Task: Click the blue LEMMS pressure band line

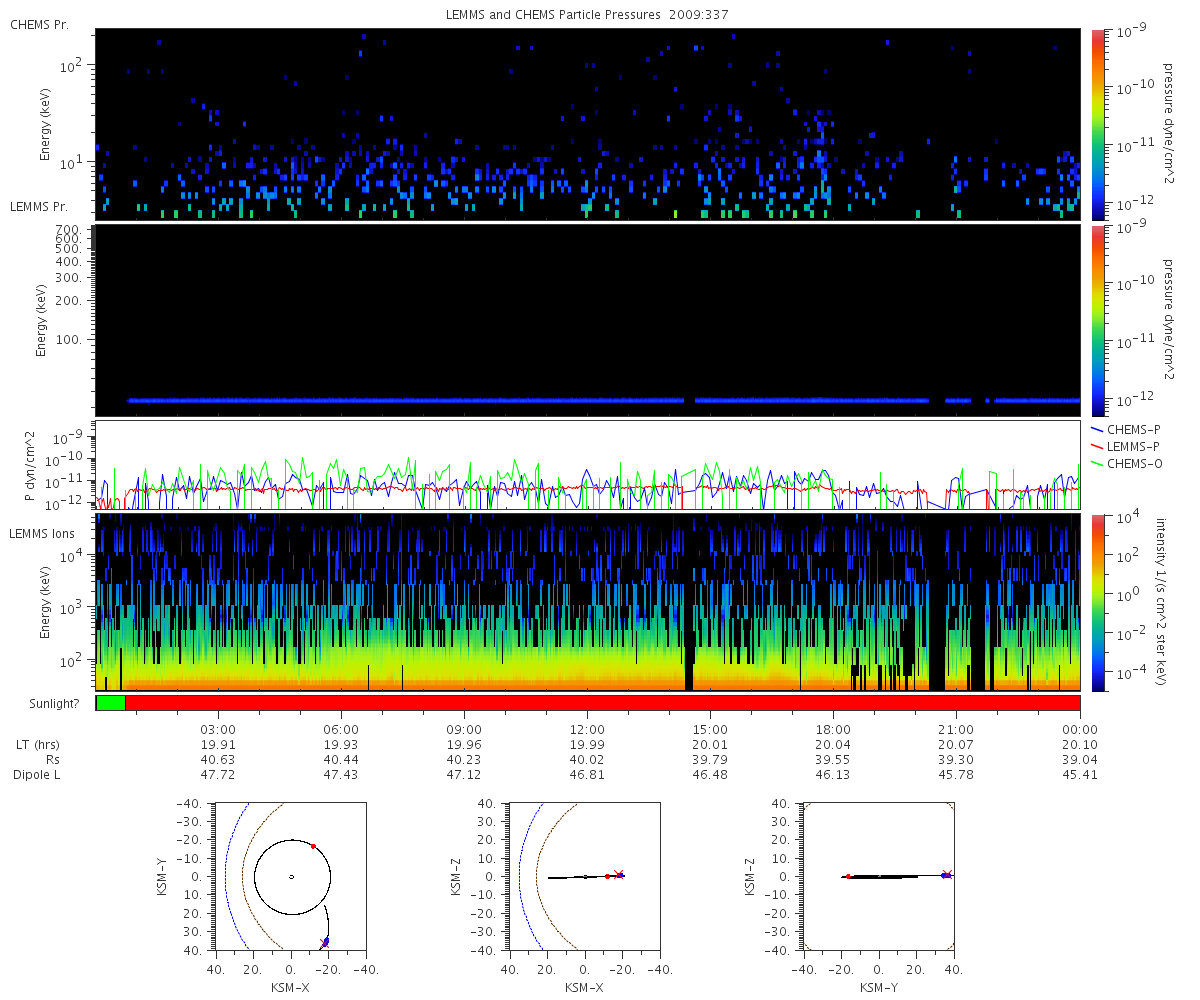Action: (604, 400)
